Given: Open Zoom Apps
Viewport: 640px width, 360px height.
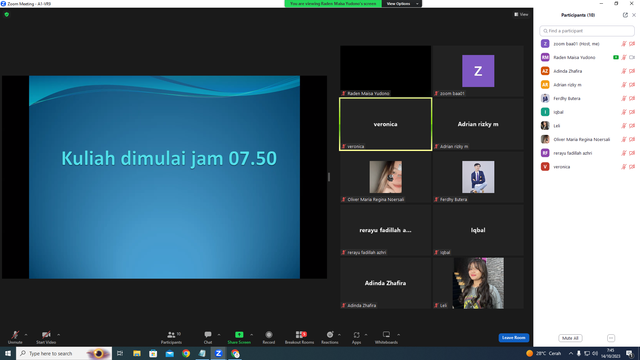Looking at the screenshot, I should pos(356,337).
